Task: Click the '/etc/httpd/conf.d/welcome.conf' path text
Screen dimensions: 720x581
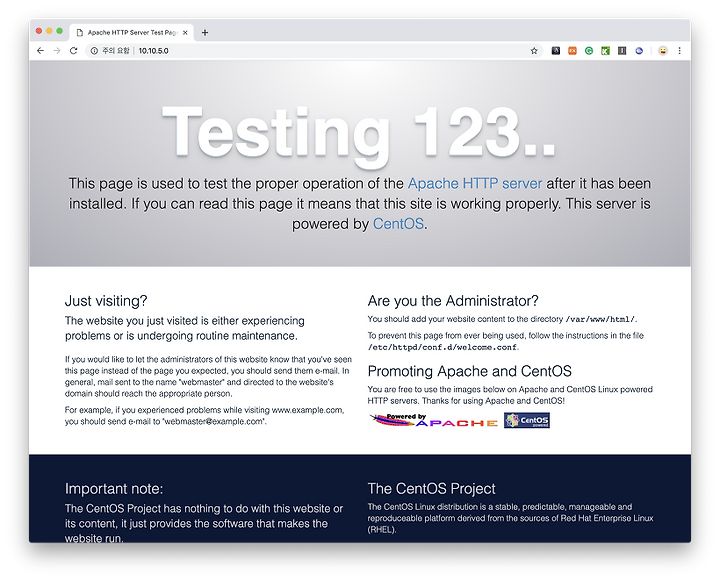Action: pyautogui.click(x=442, y=347)
